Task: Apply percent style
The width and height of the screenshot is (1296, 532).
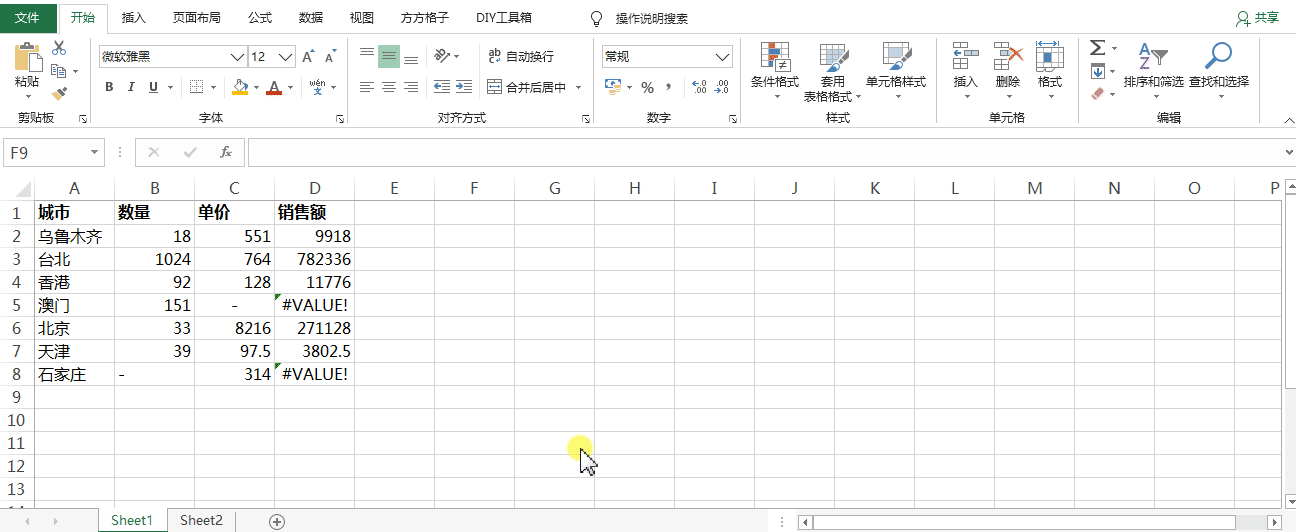Action: [647, 87]
